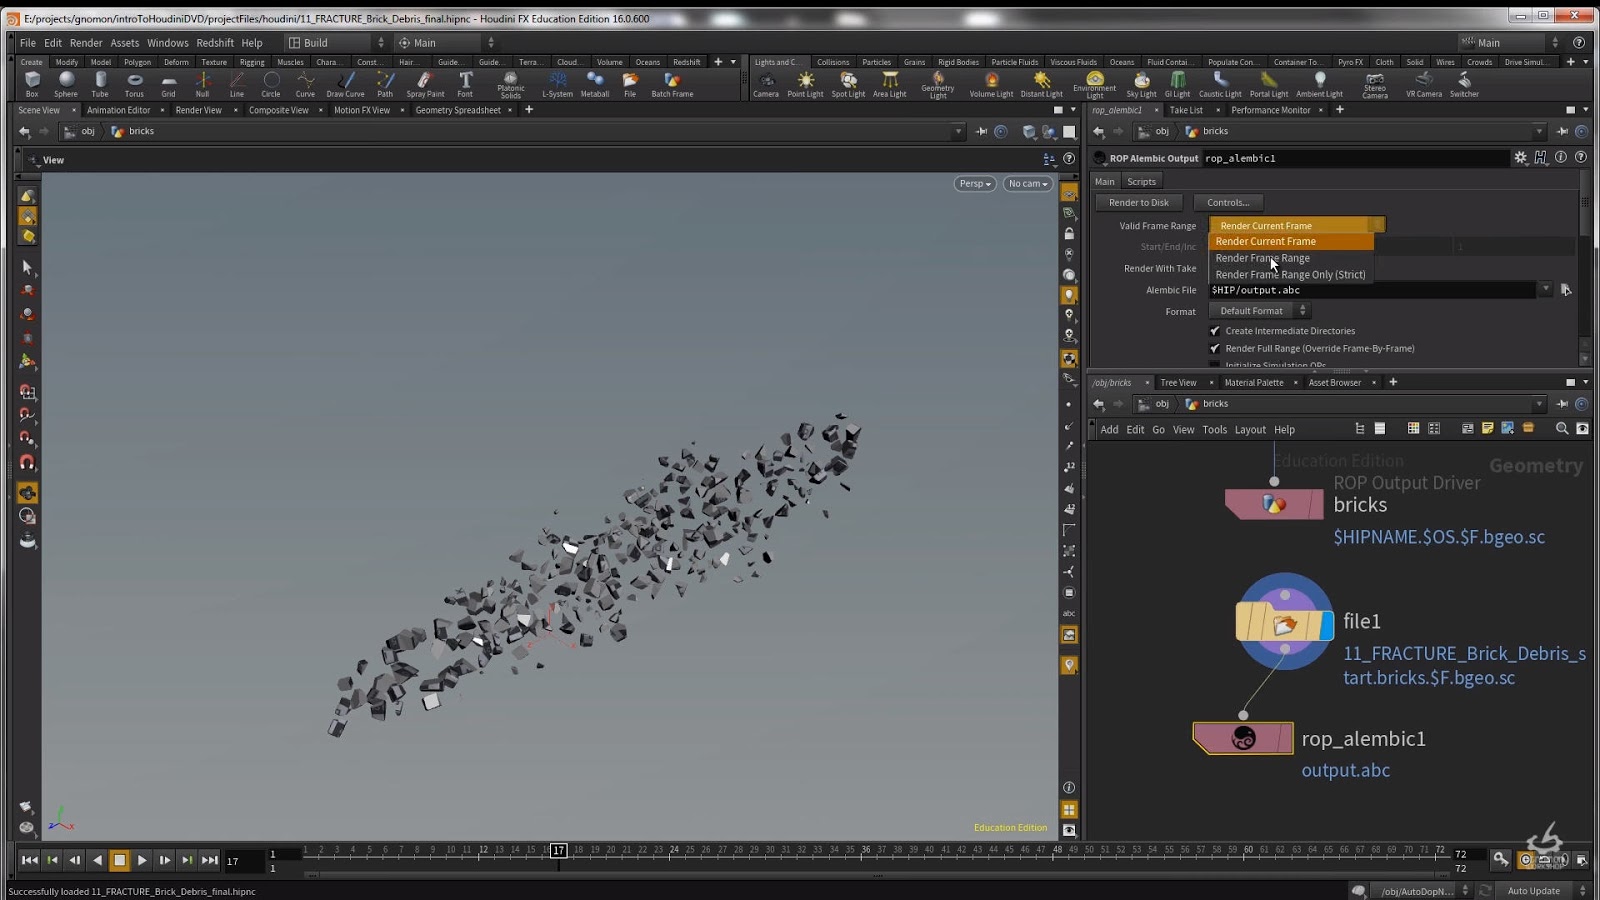1600x900 pixels.
Task: Select the Draw Curve tool
Action: (x=345, y=84)
